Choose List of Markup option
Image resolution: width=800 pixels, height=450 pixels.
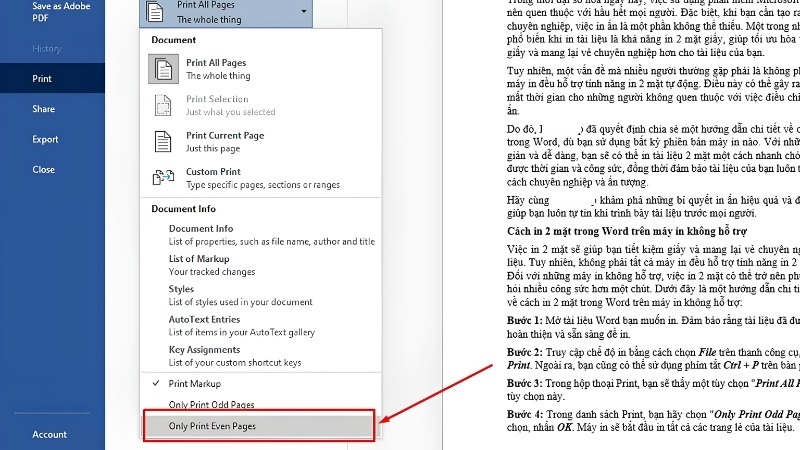pos(212,265)
